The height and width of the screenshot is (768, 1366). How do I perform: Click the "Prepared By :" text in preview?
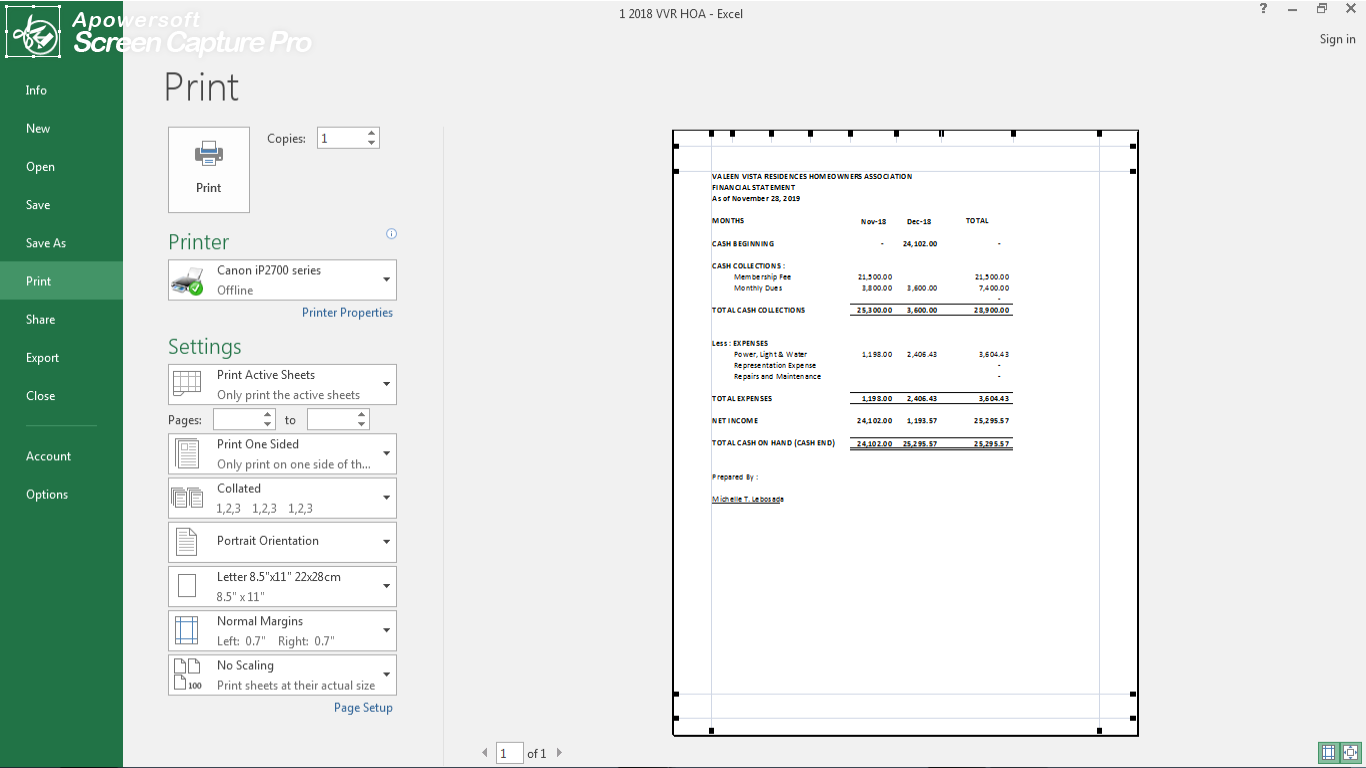(735, 477)
